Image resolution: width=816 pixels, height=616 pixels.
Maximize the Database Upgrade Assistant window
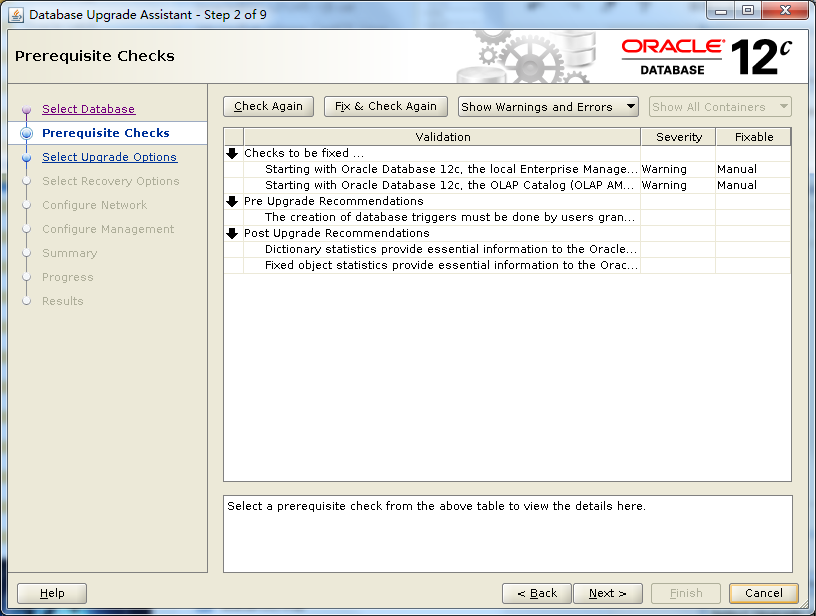[748, 11]
